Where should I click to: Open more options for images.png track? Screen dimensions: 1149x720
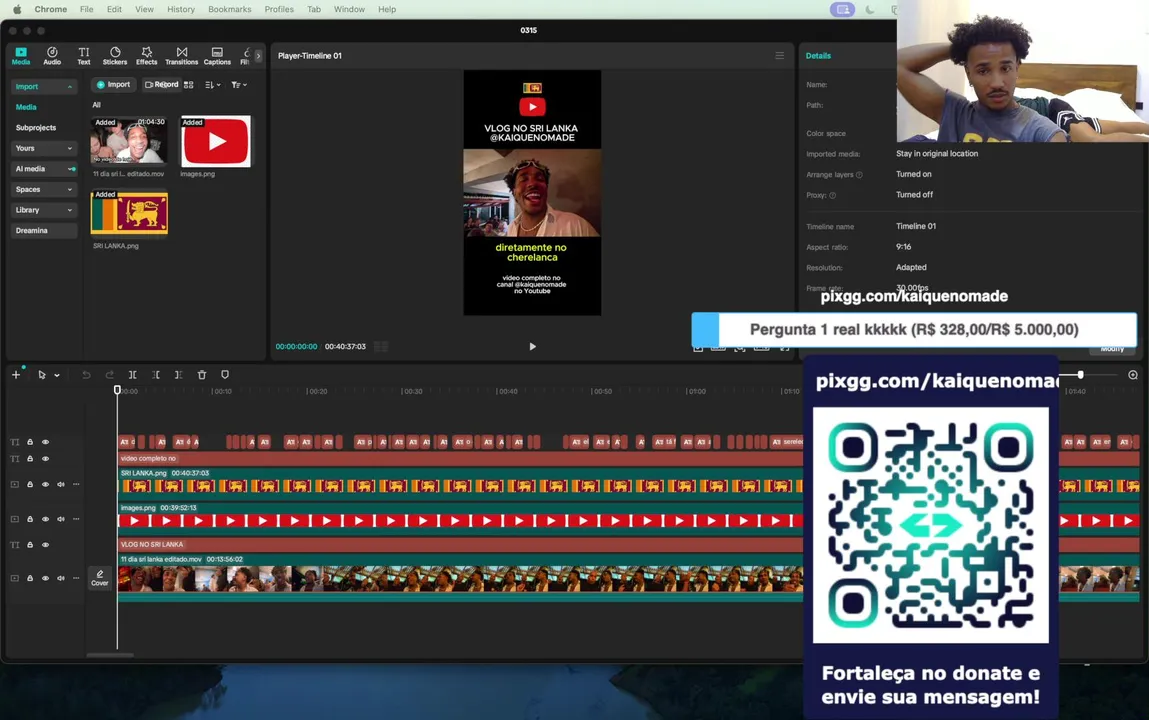(76, 519)
